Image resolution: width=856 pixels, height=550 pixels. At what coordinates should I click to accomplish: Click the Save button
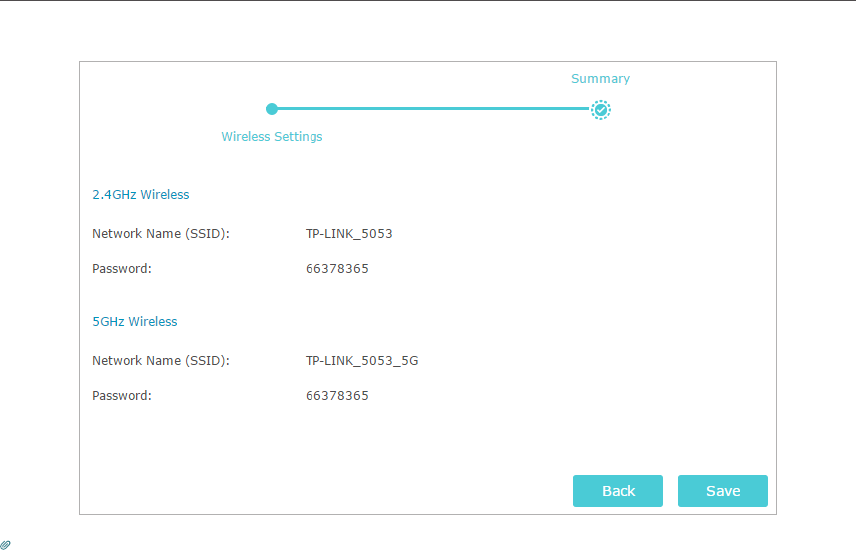tap(722, 490)
